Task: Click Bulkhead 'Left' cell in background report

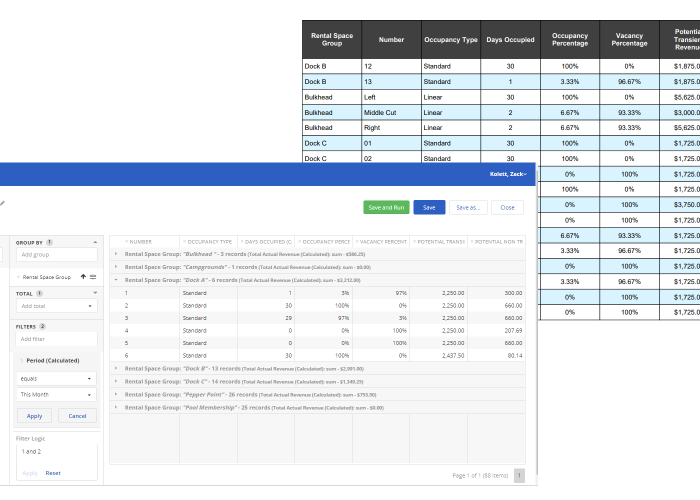Action: click(x=391, y=97)
